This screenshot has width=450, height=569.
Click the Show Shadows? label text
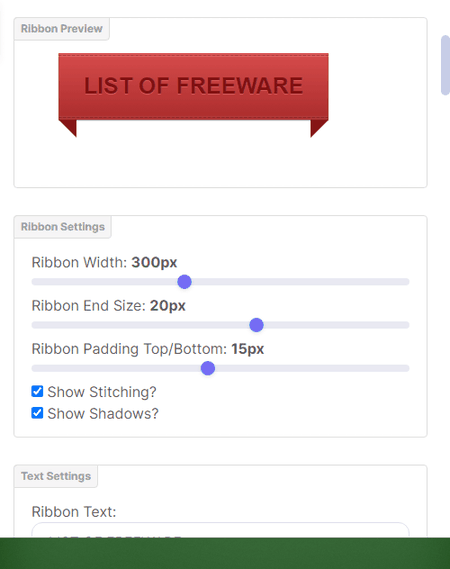(x=103, y=414)
